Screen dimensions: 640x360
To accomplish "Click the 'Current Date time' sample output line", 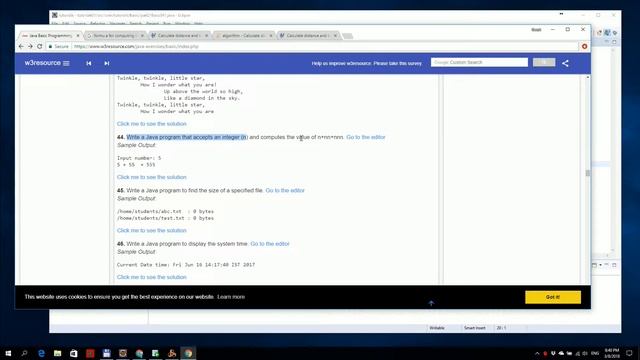I will point(186,265).
